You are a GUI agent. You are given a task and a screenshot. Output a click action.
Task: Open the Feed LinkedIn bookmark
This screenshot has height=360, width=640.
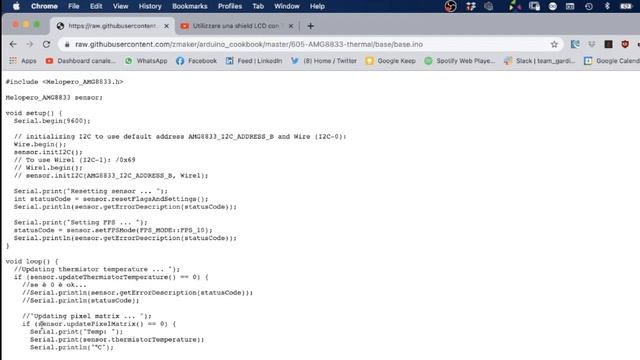pos(254,61)
